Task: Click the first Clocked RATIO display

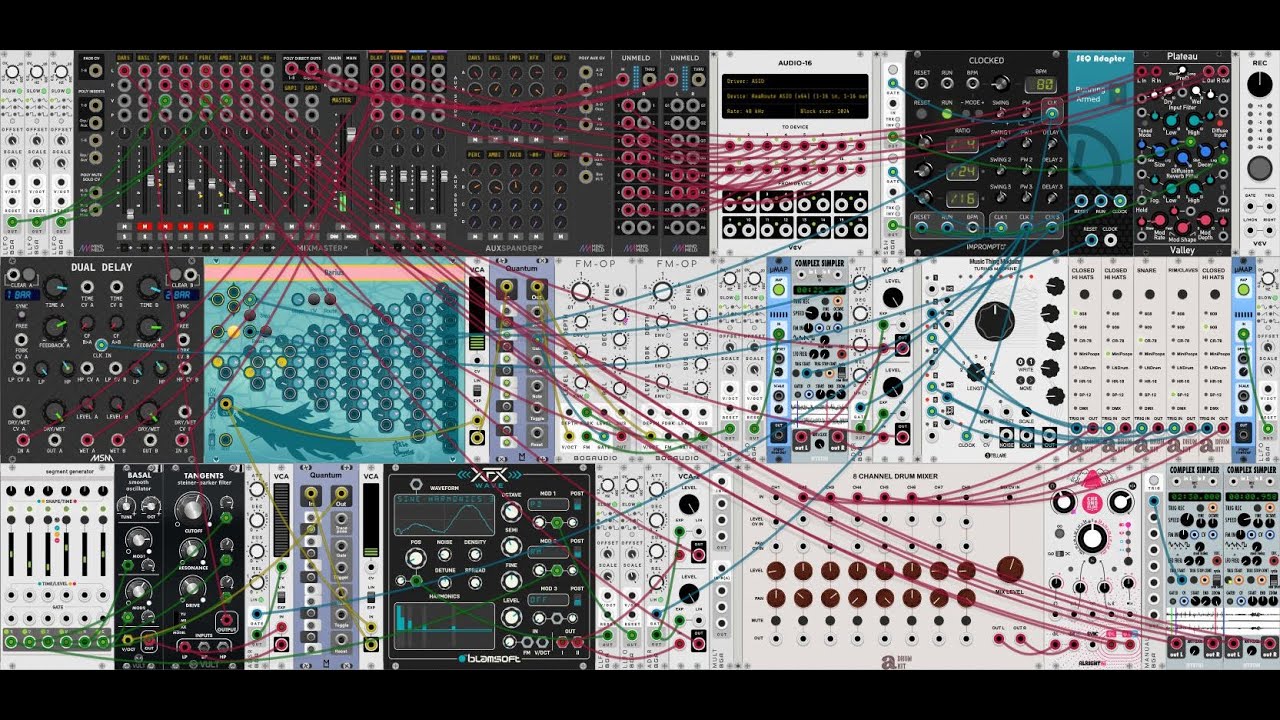Action: [962, 144]
